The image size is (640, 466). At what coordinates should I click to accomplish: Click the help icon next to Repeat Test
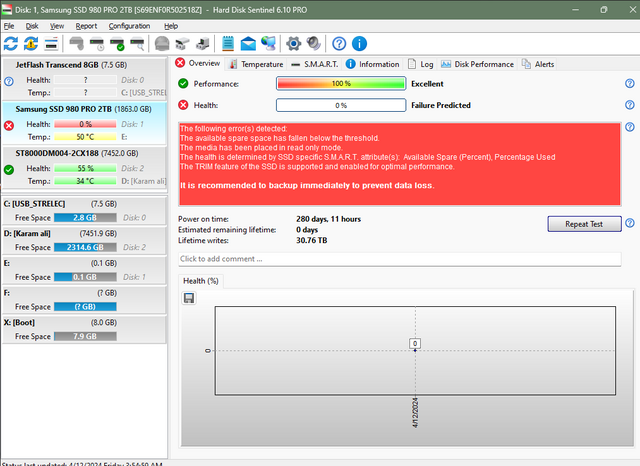pyautogui.click(x=629, y=224)
